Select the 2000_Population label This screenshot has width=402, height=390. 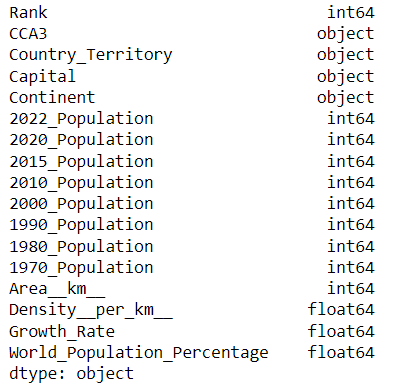coord(81,204)
